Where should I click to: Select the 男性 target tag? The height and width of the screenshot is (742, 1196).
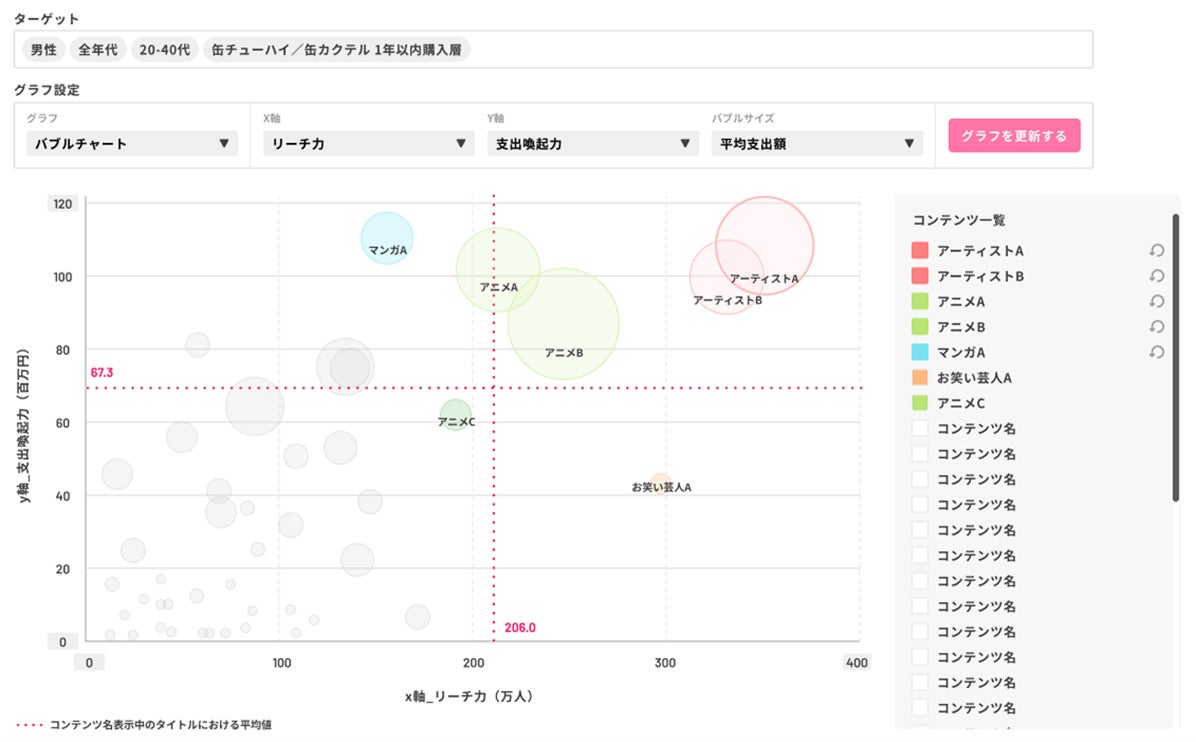(43, 49)
